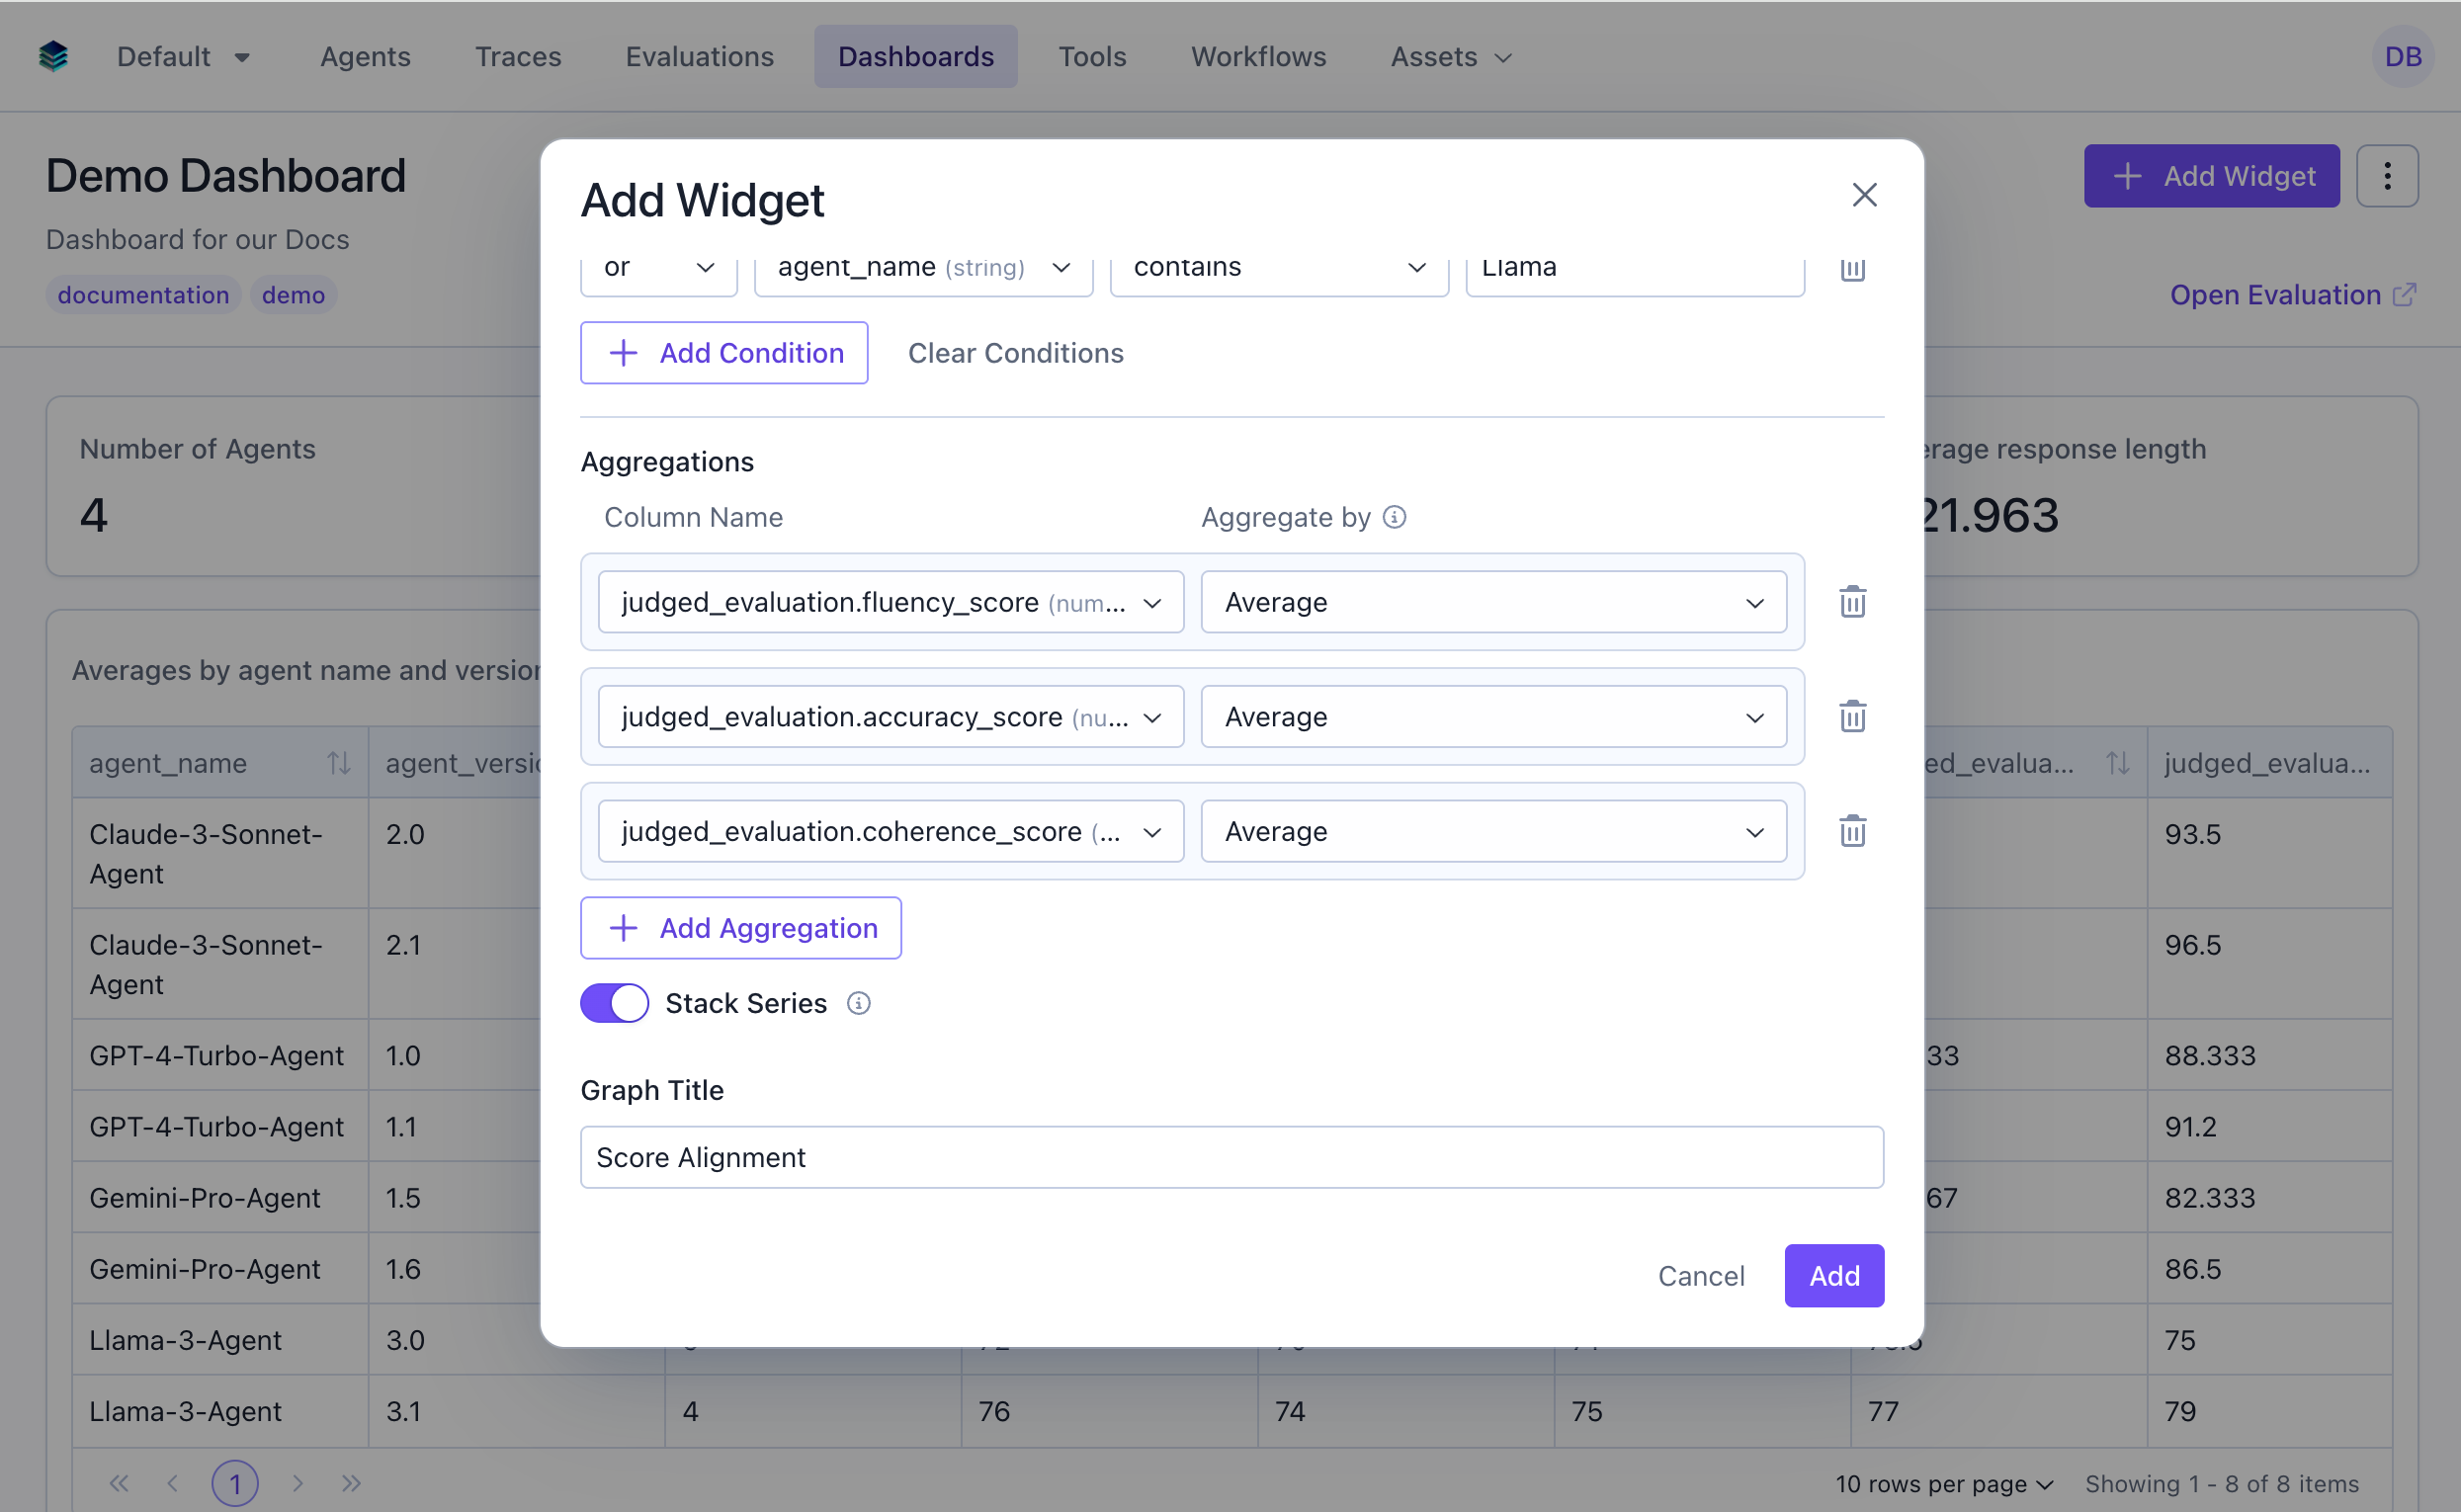The height and width of the screenshot is (1512, 2461).
Task: Click the Stack Series info icon
Action: 858,1003
